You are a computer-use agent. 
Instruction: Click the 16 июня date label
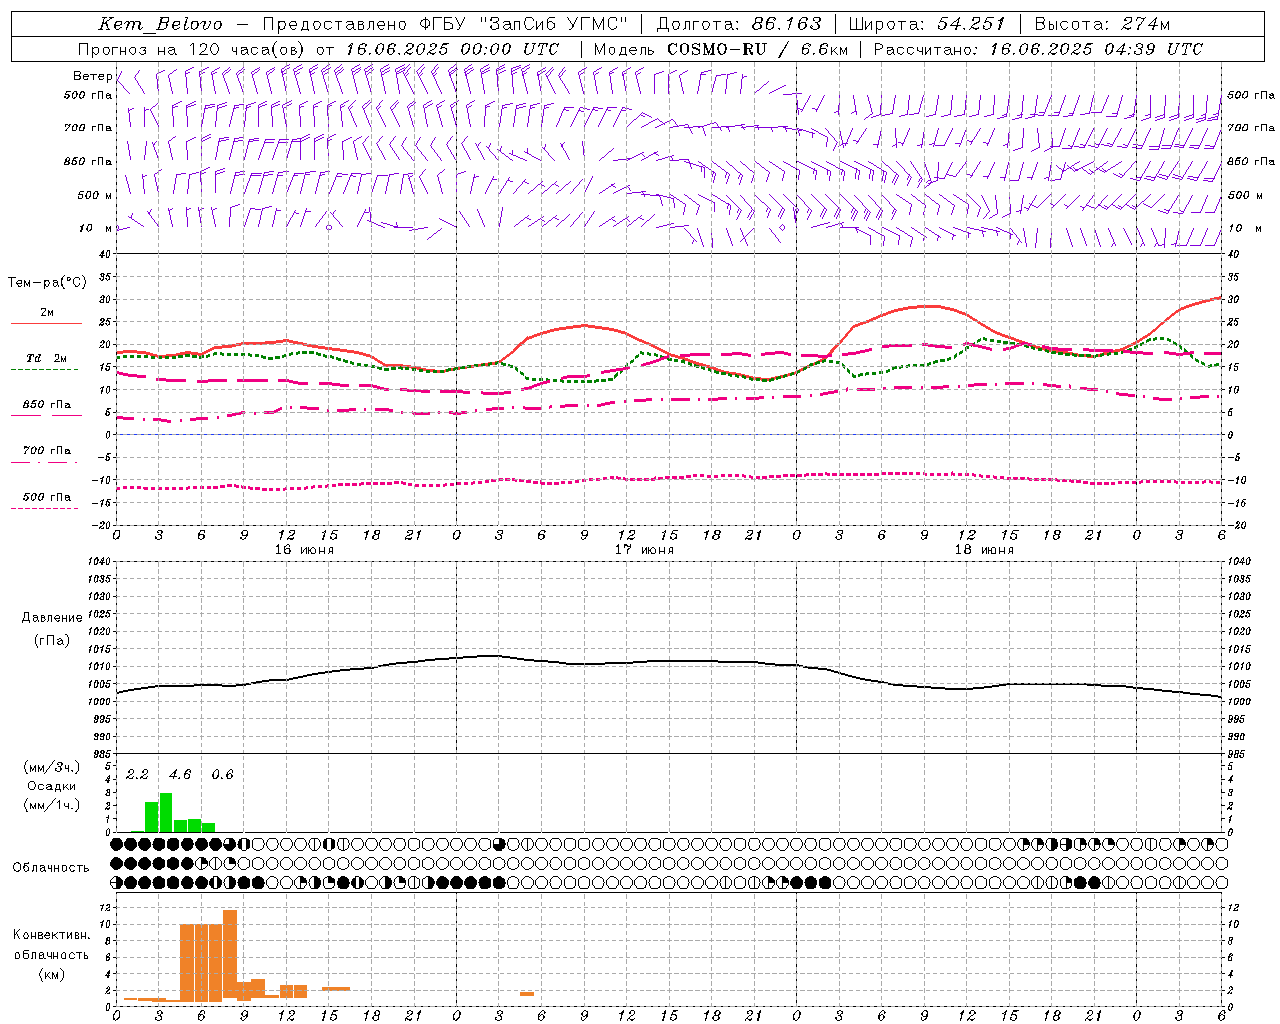pos(304,550)
